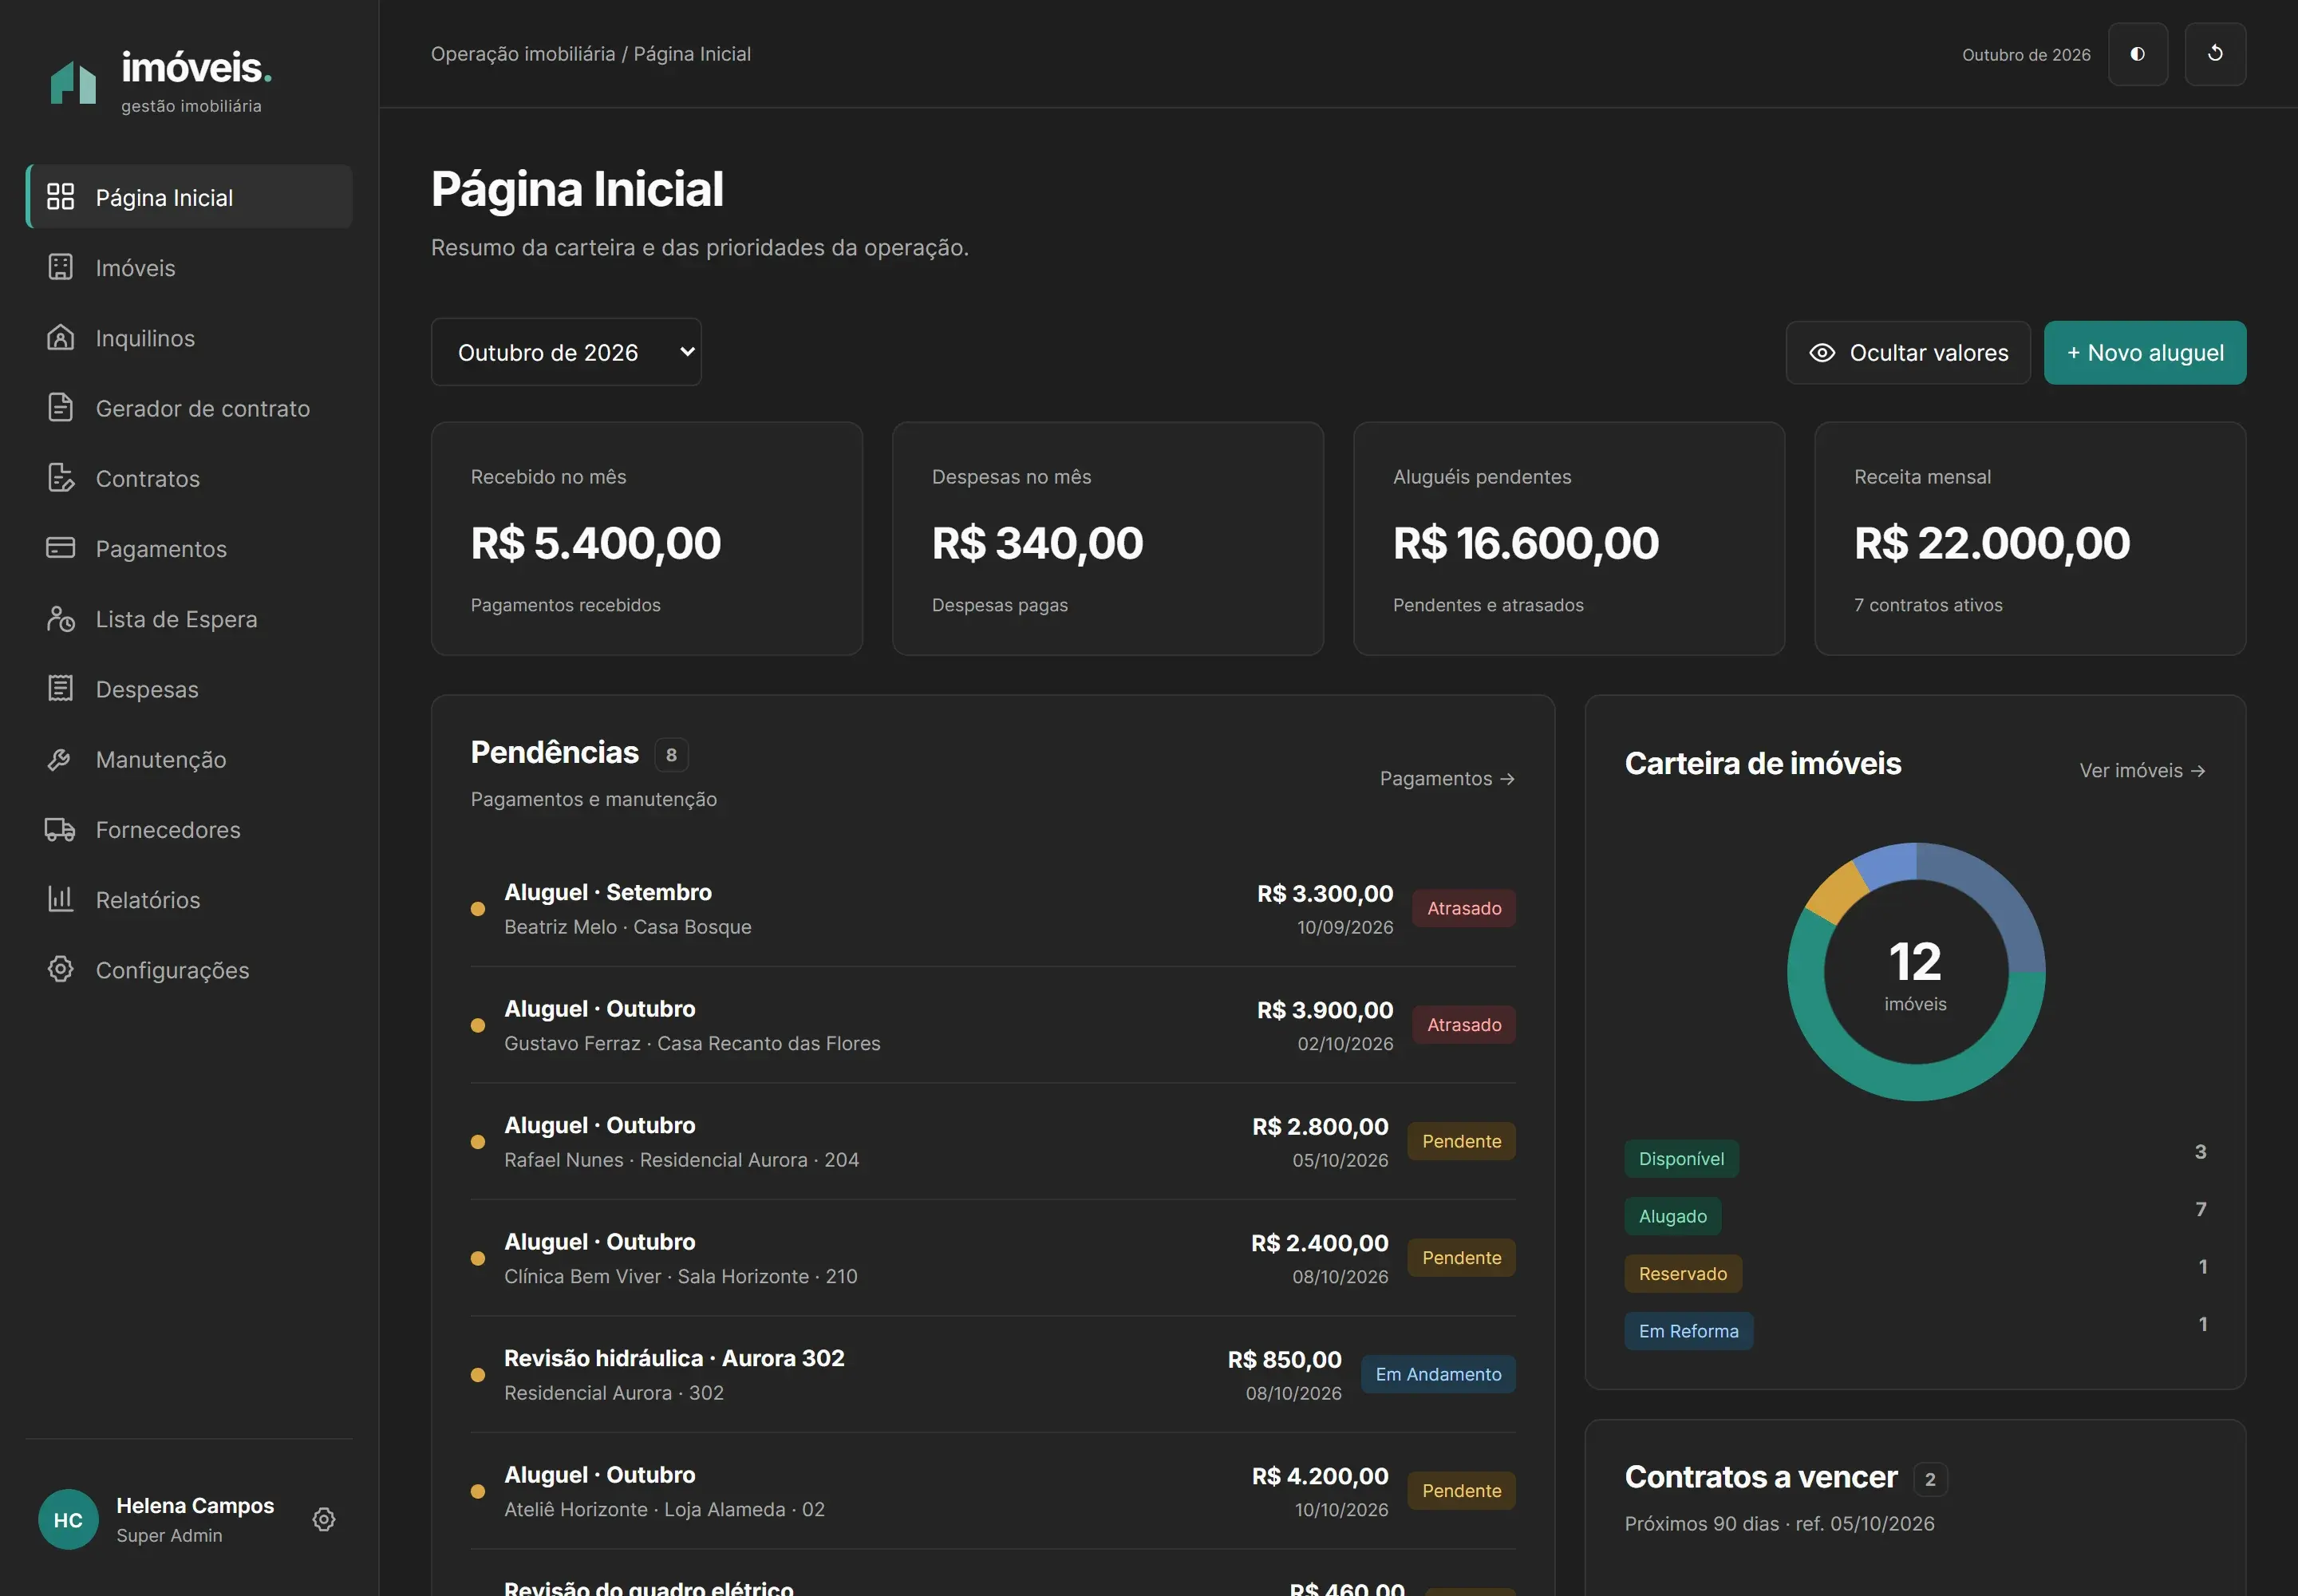Select Rafael Nunes Residencial Aurora 204 row
This screenshot has height=1596, width=2298.
993,1141
